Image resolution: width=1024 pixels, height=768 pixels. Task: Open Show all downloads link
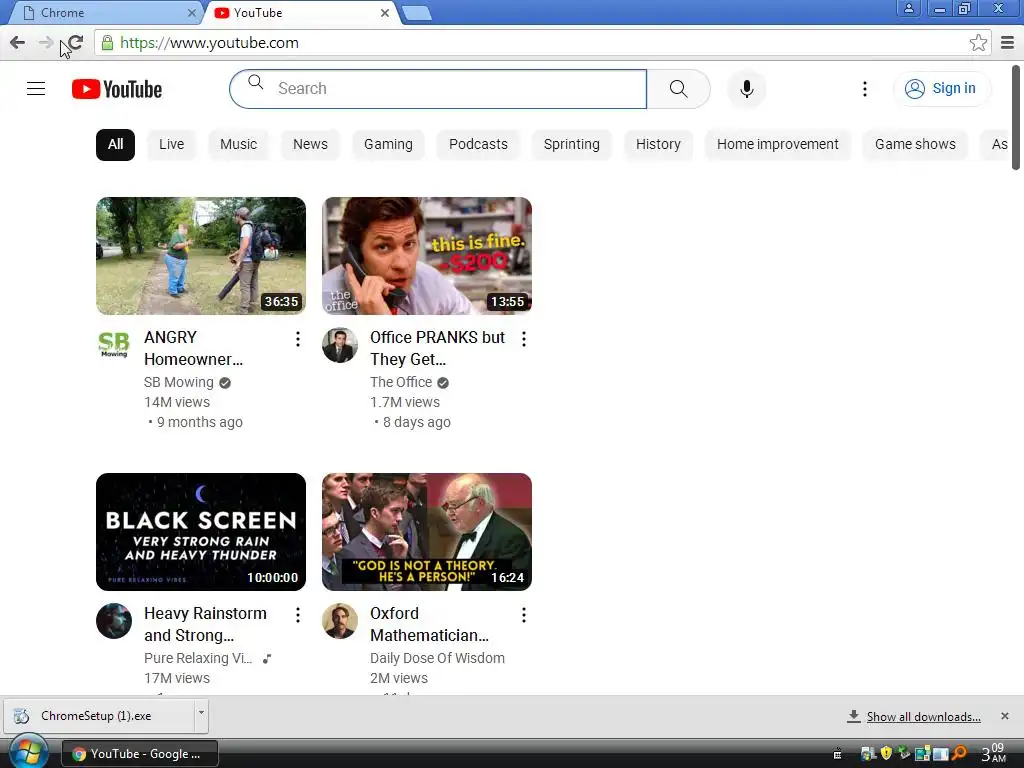coord(923,717)
